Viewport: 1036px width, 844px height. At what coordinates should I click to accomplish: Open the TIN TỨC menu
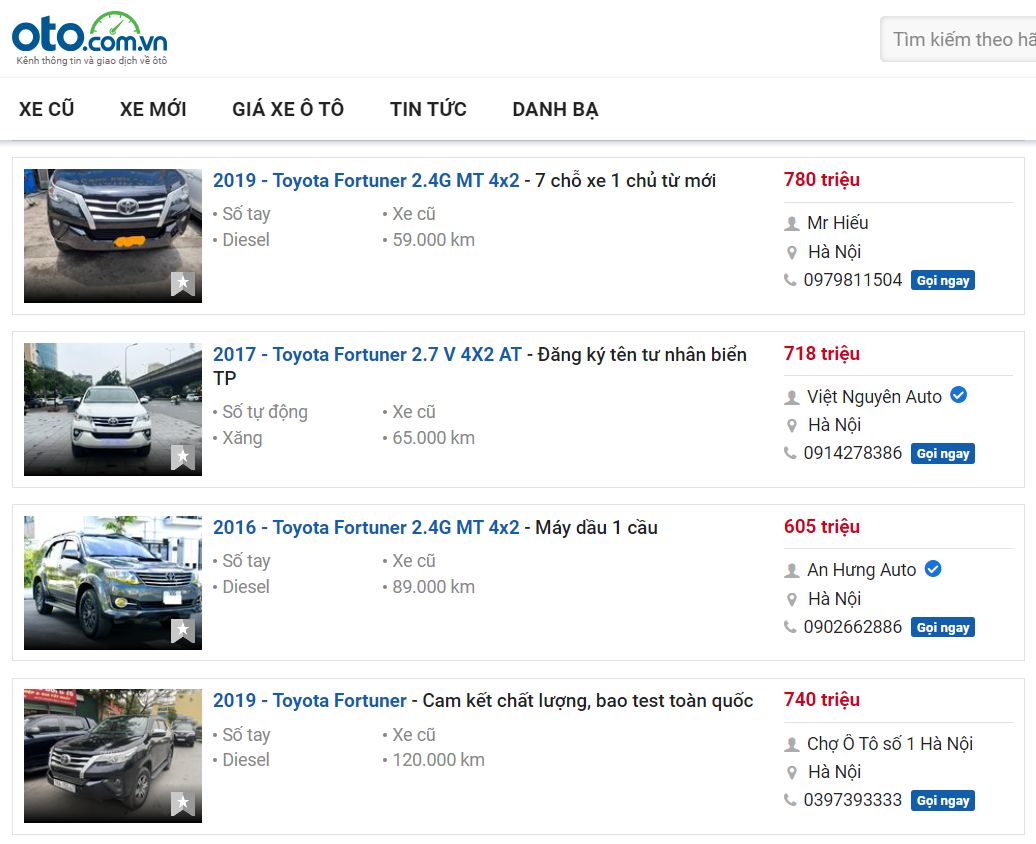[428, 109]
